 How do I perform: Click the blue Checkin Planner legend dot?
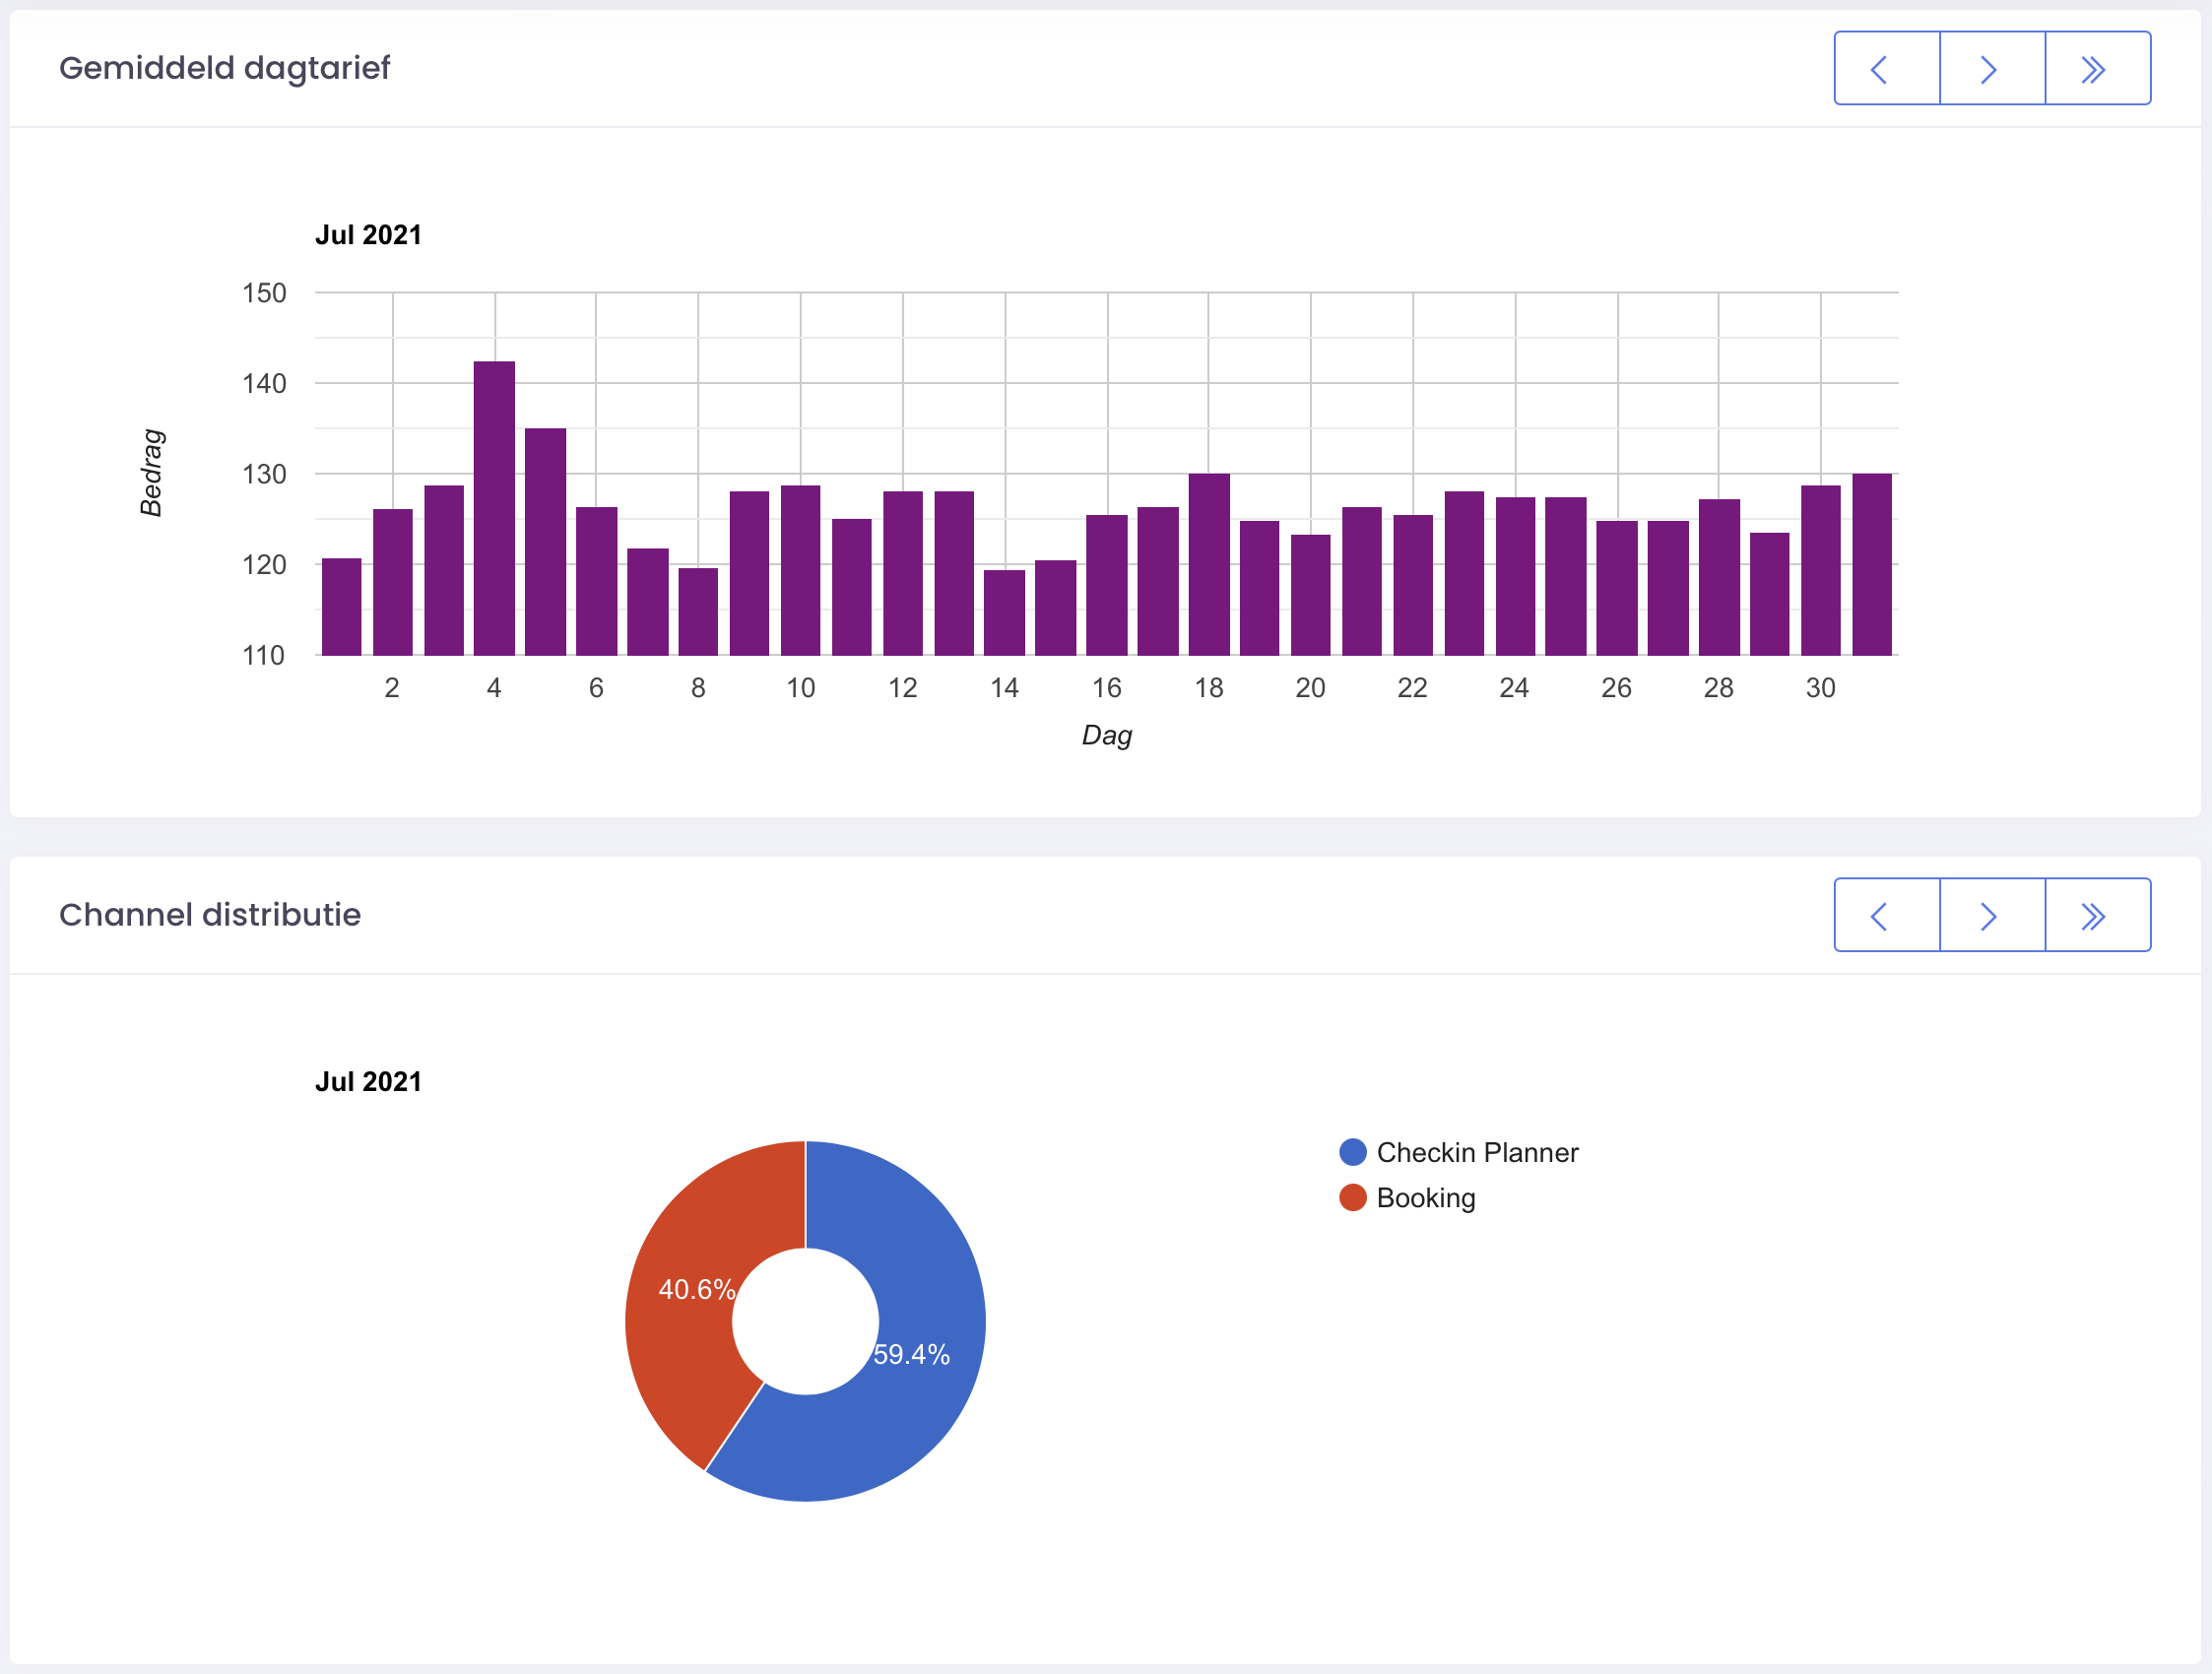[1352, 1152]
